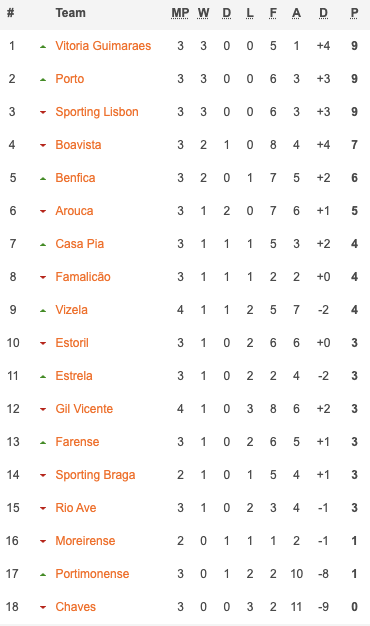Open the Porto team link

70,79
